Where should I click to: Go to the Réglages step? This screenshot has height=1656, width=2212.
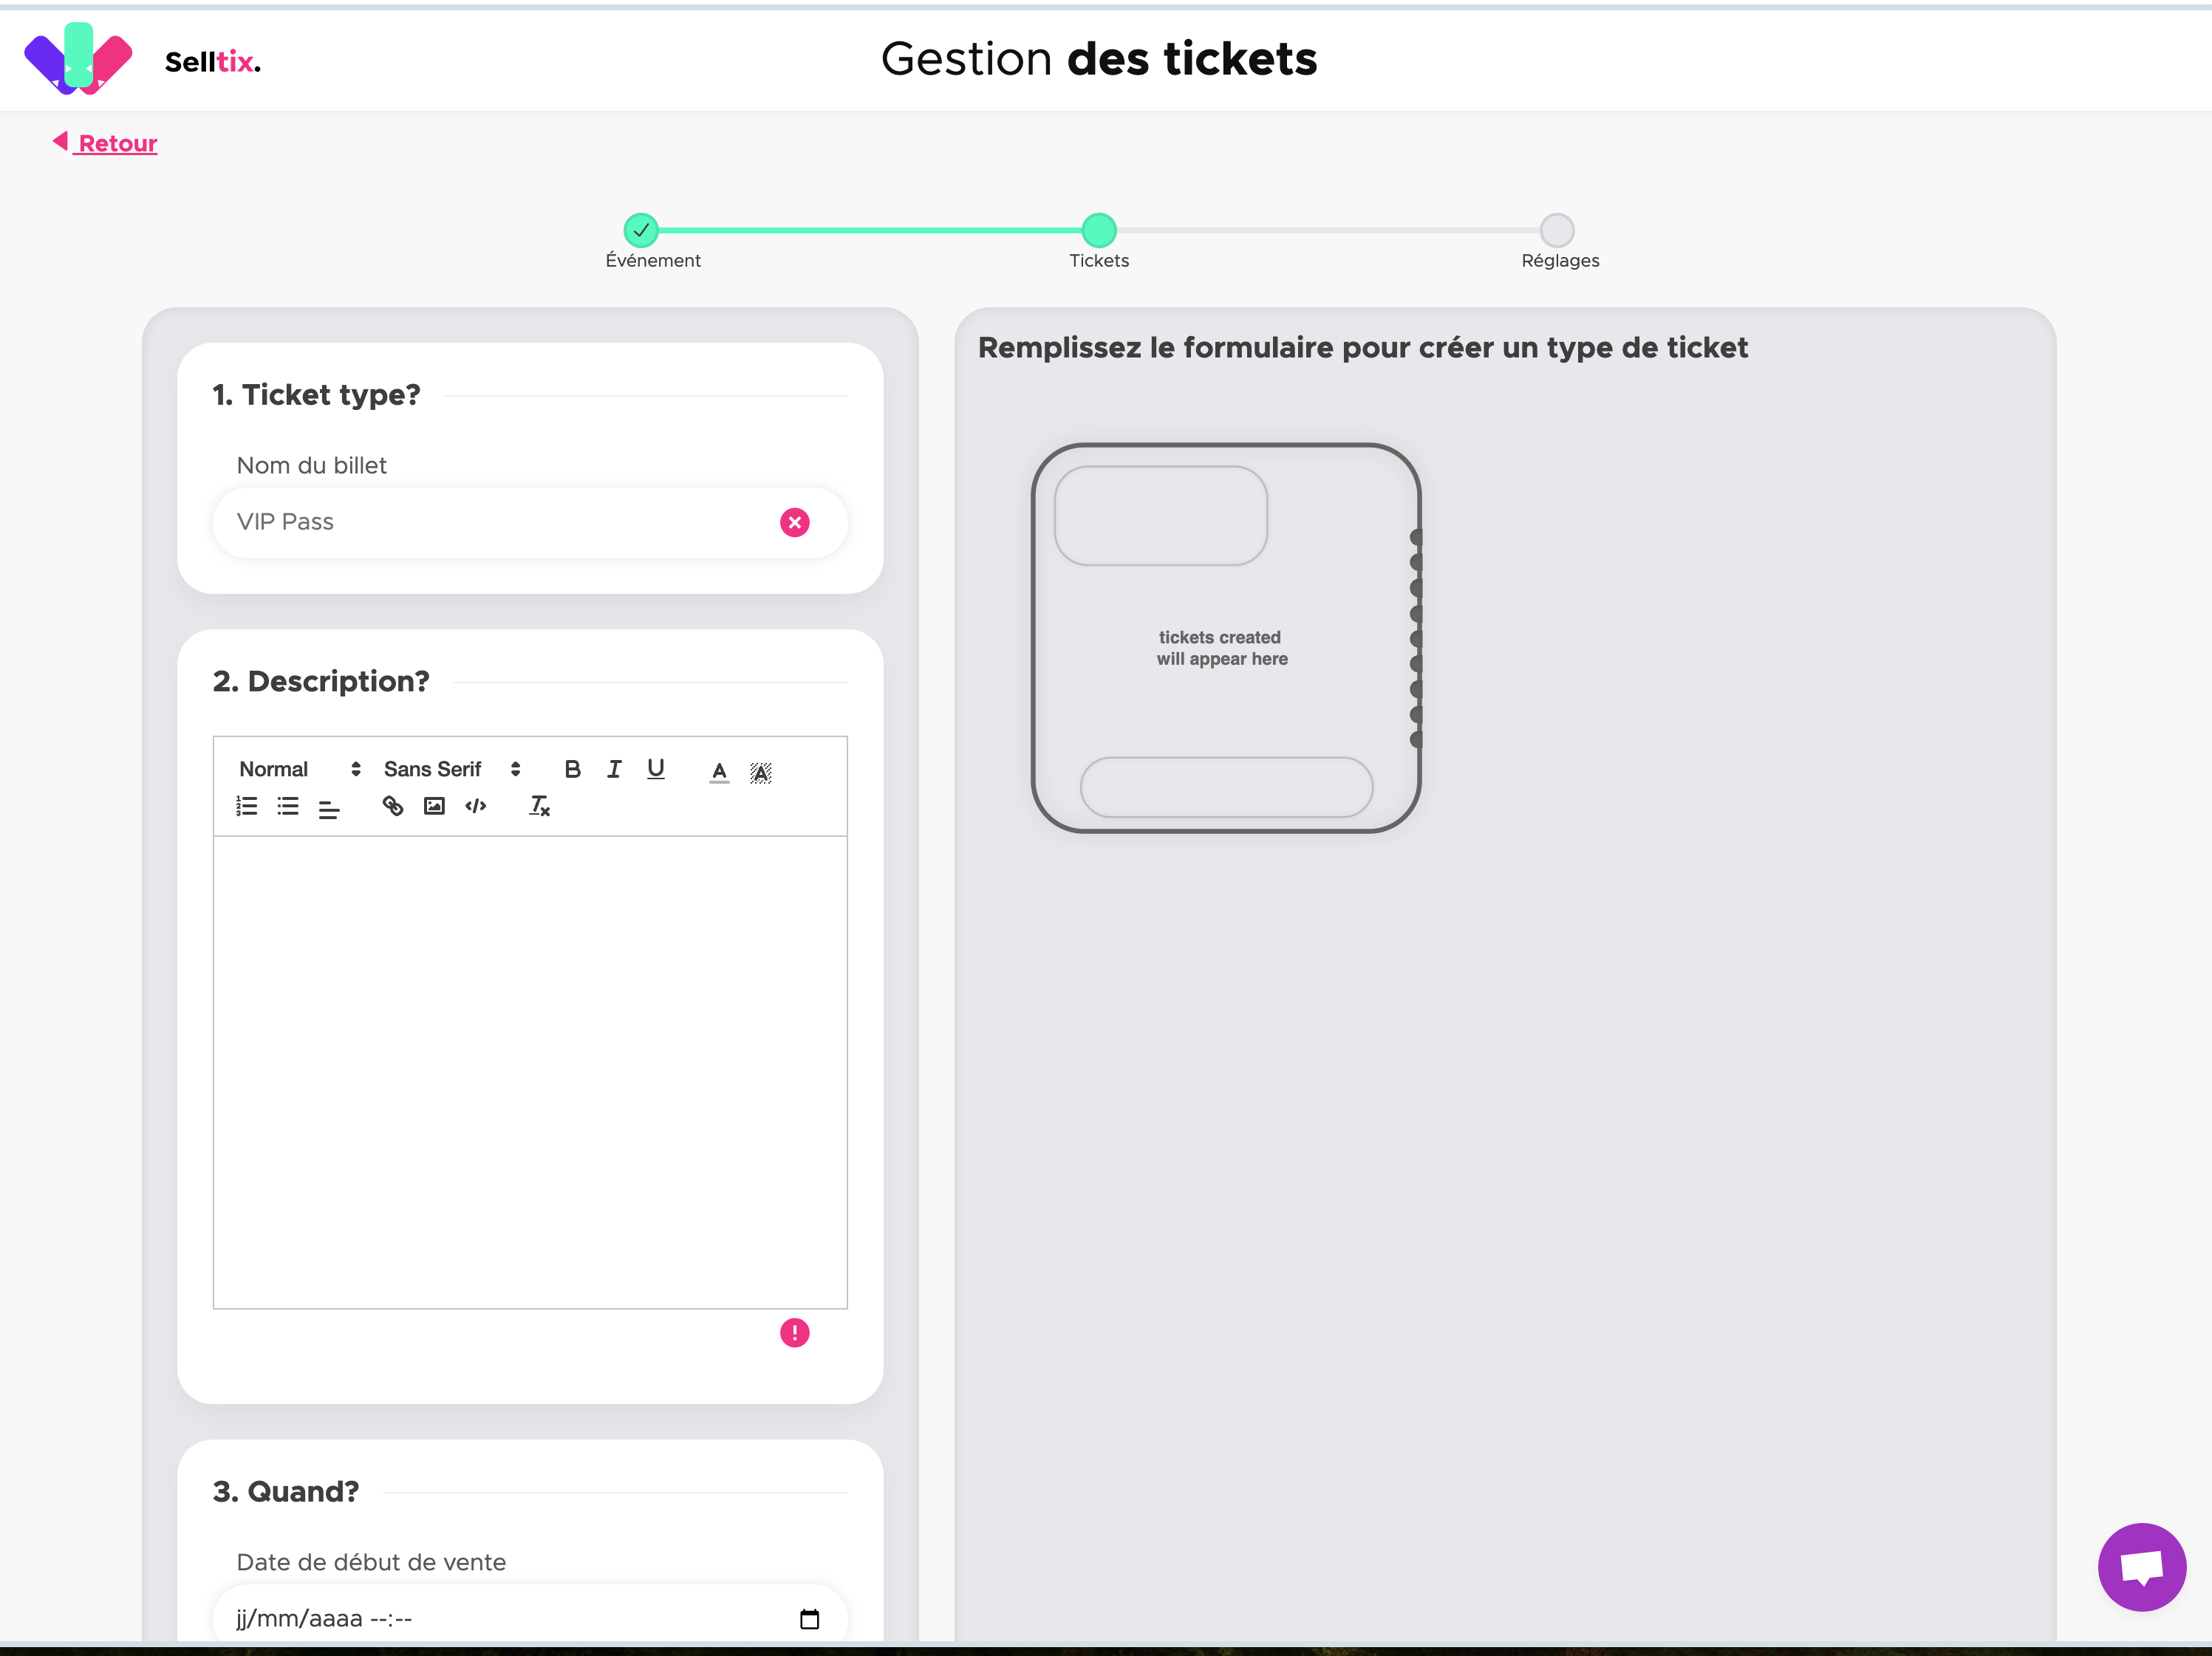[1557, 231]
